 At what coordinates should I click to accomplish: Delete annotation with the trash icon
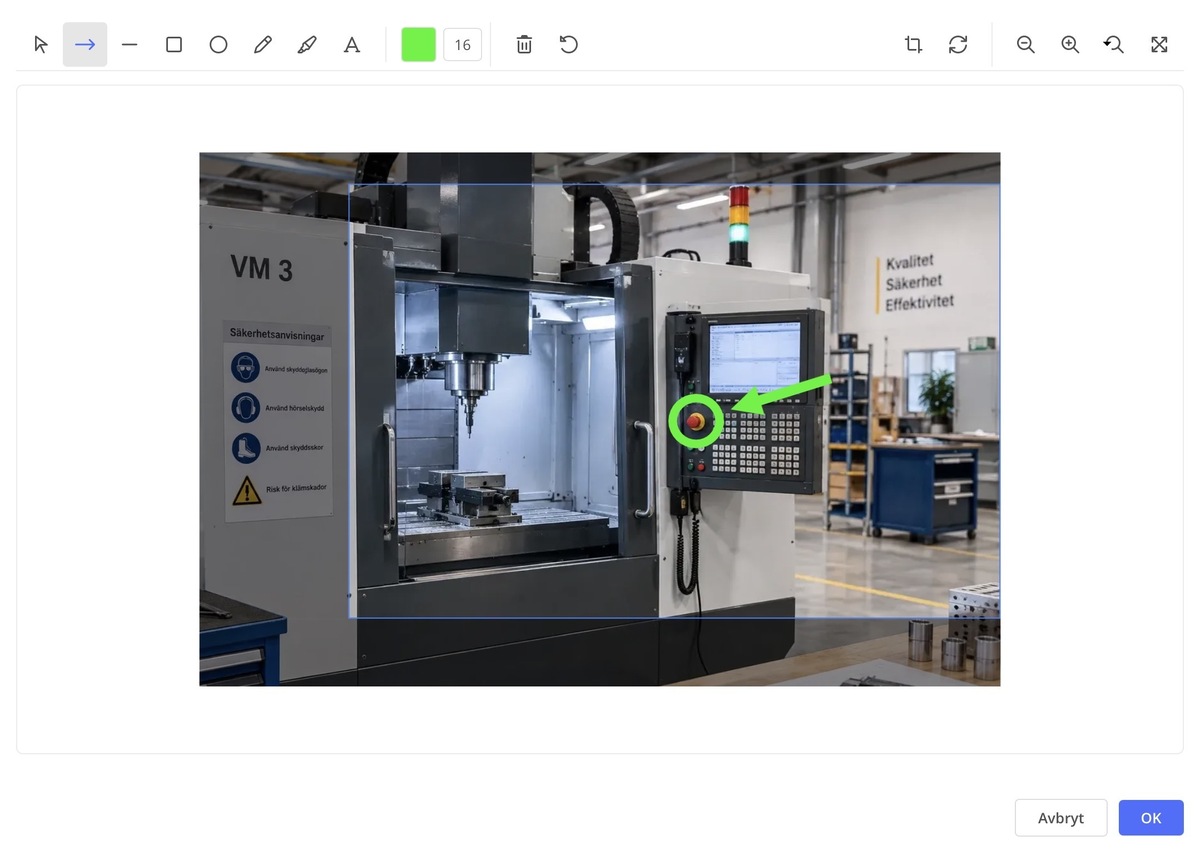pyautogui.click(x=524, y=44)
